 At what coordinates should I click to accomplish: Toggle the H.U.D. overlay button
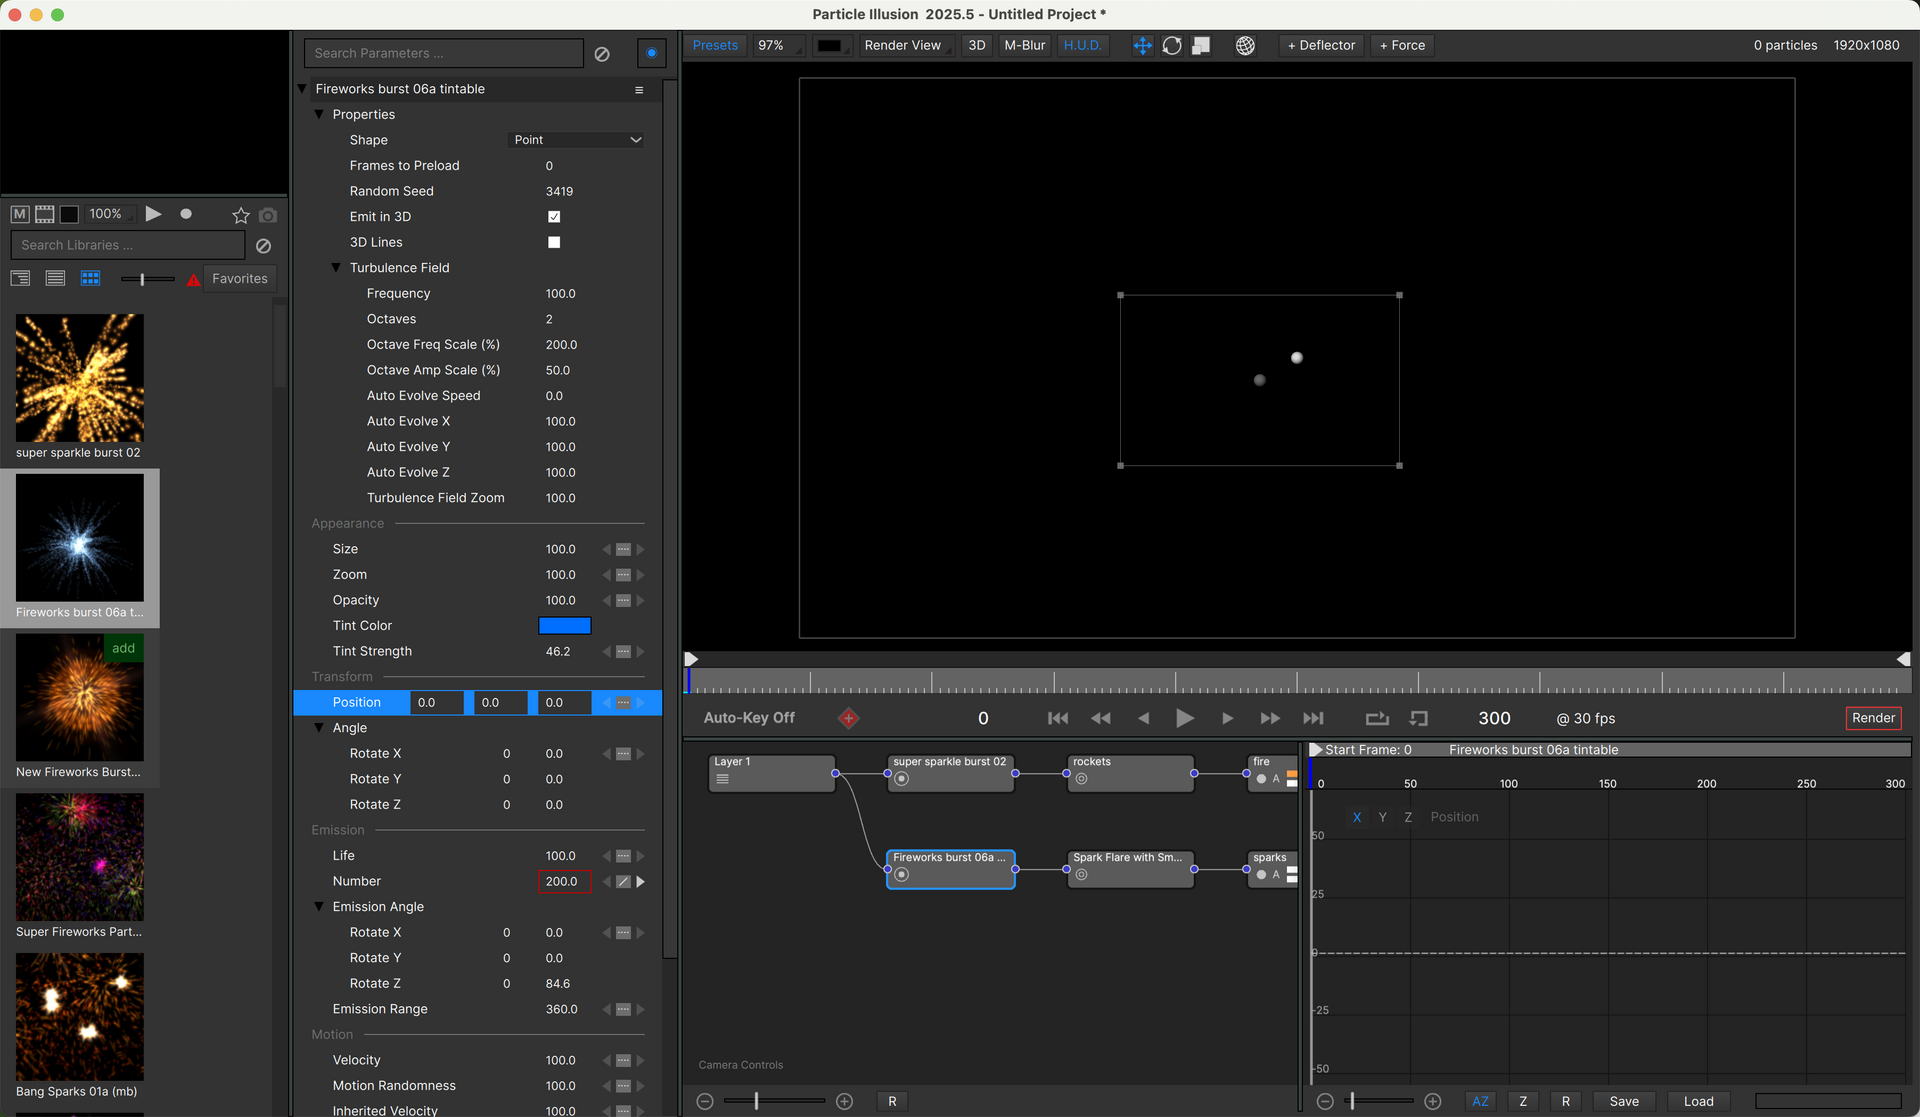pos(1082,46)
